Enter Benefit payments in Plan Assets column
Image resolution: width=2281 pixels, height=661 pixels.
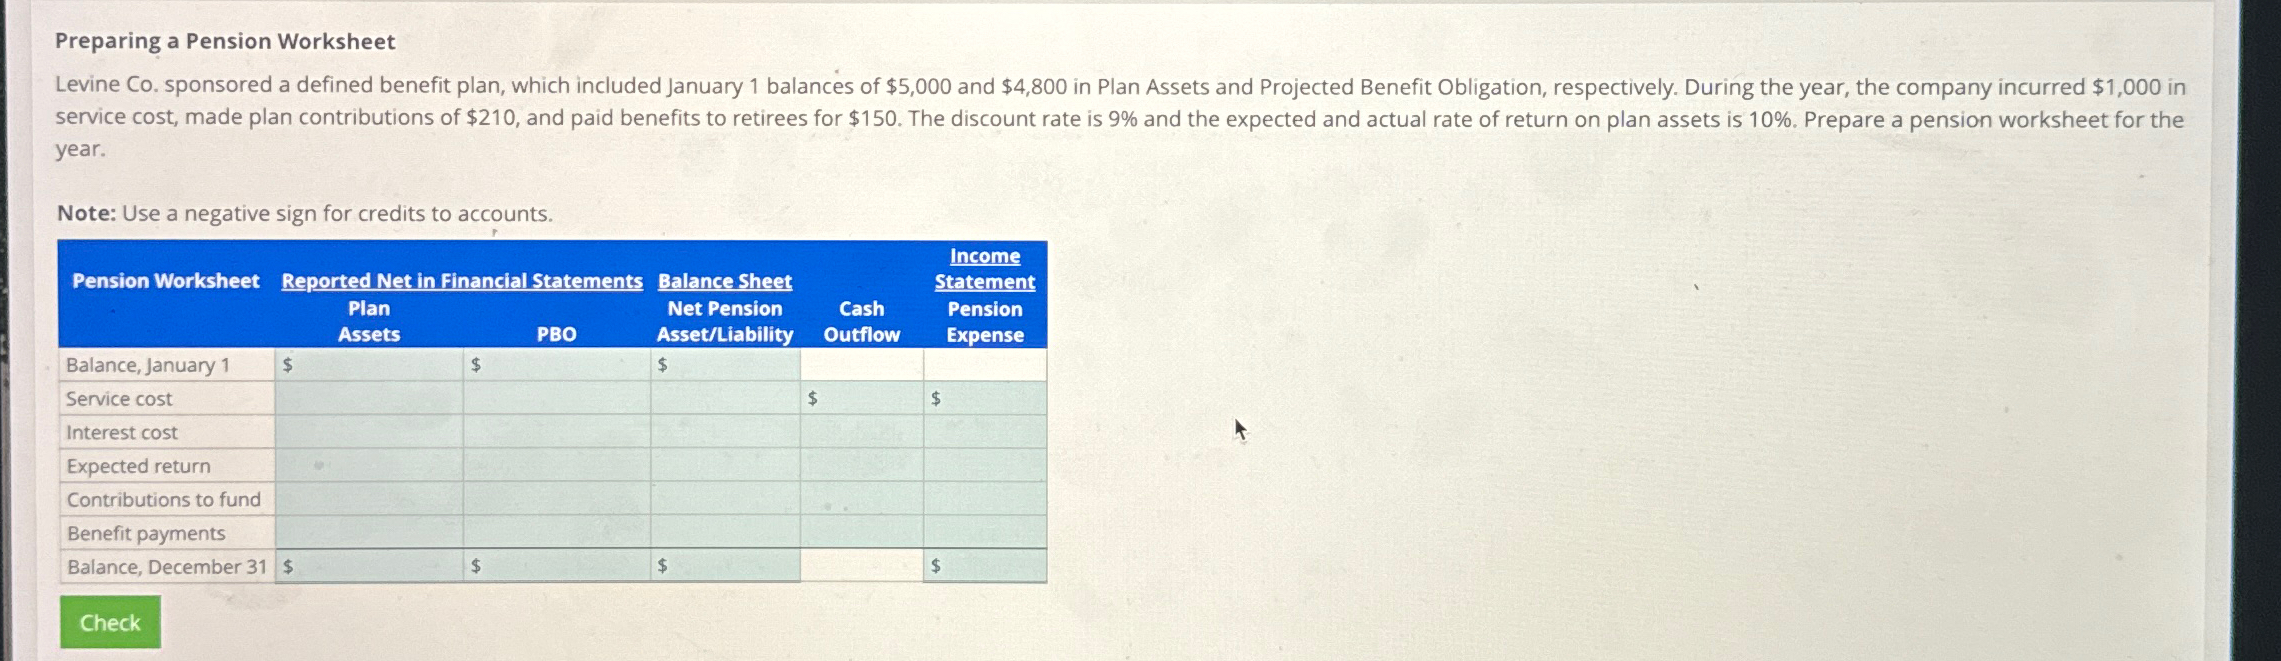pyautogui.click(x=365, y=533)
